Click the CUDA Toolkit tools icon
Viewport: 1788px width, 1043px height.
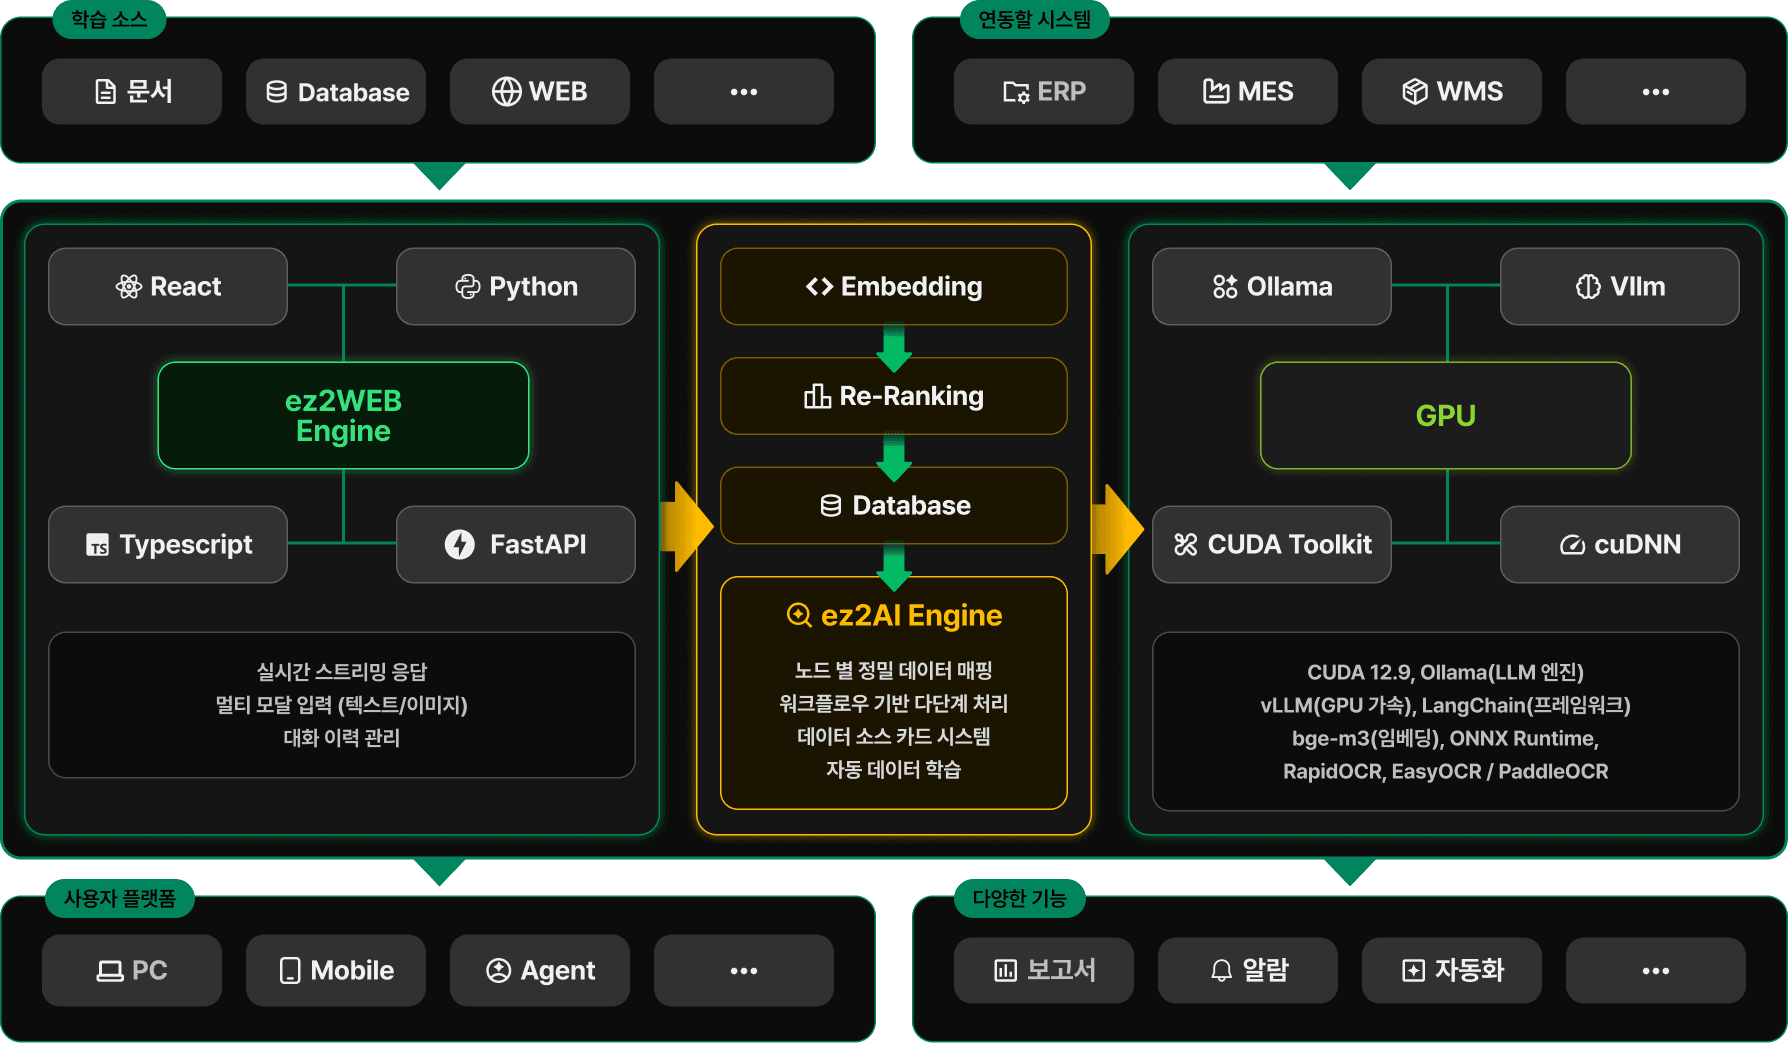pyautogui.click(x=1185, y=545)
